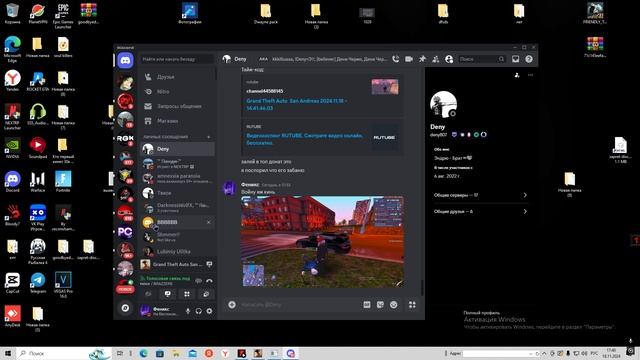Mute the microphone in user panel
The image size is (640, 360).
(188, 311)
